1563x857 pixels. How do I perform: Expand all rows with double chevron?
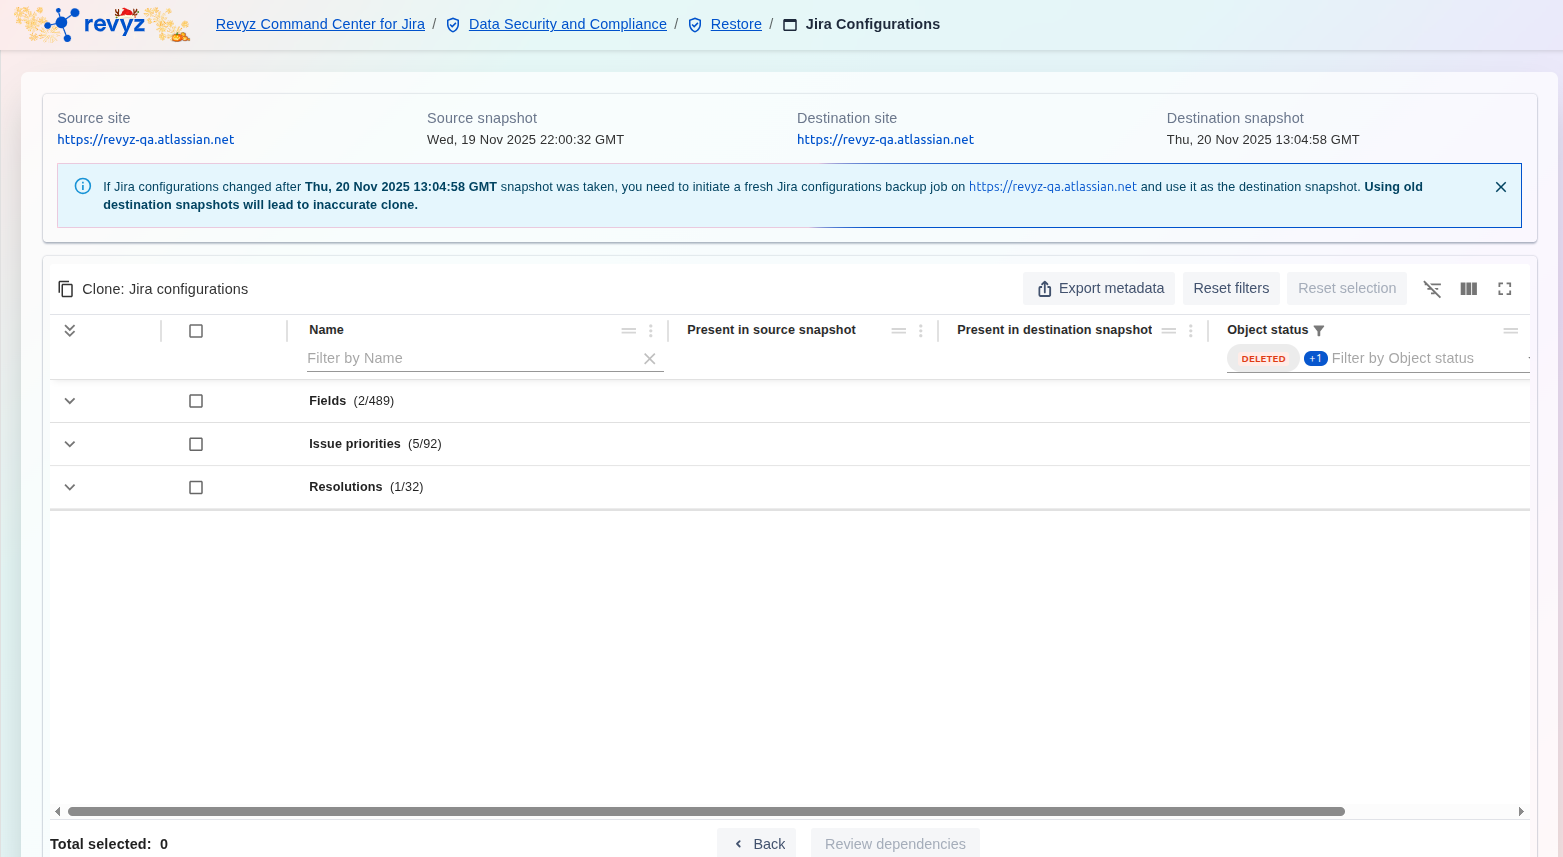[70, 331]
